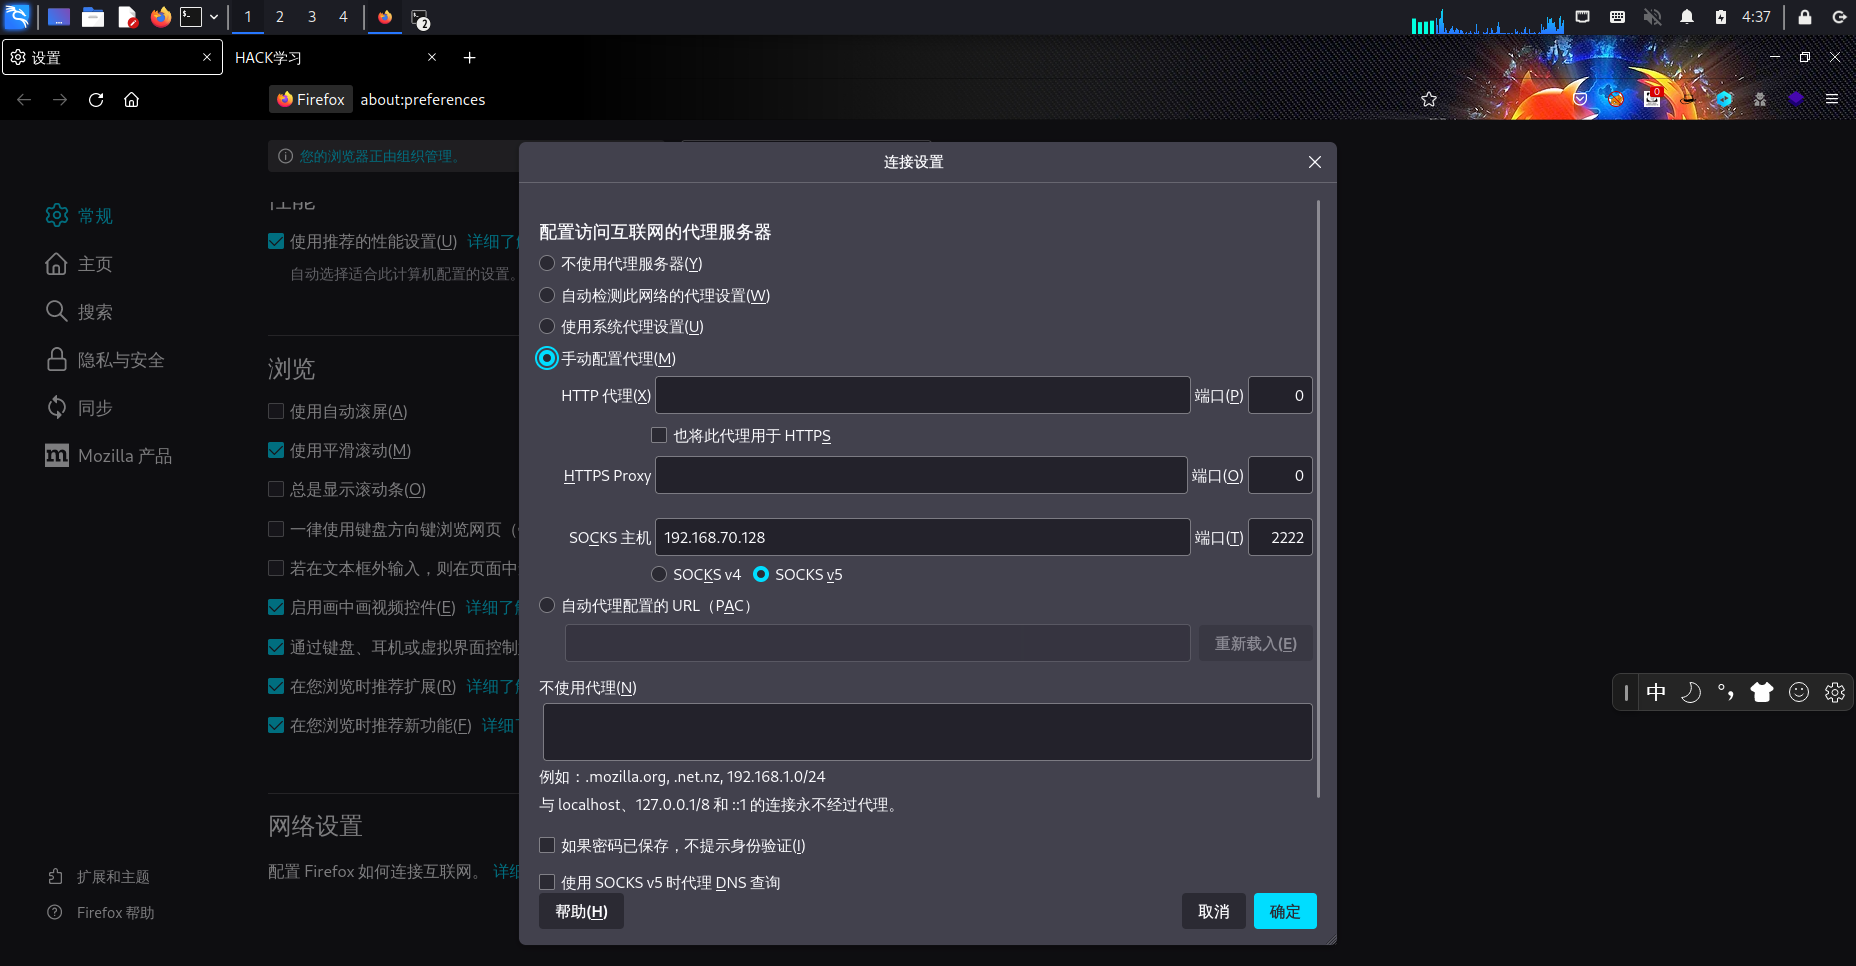Viewport: 1856px width, 966px height.
Task: Click the 不使用代理 exceptions text area
Action: pos(927,732)
